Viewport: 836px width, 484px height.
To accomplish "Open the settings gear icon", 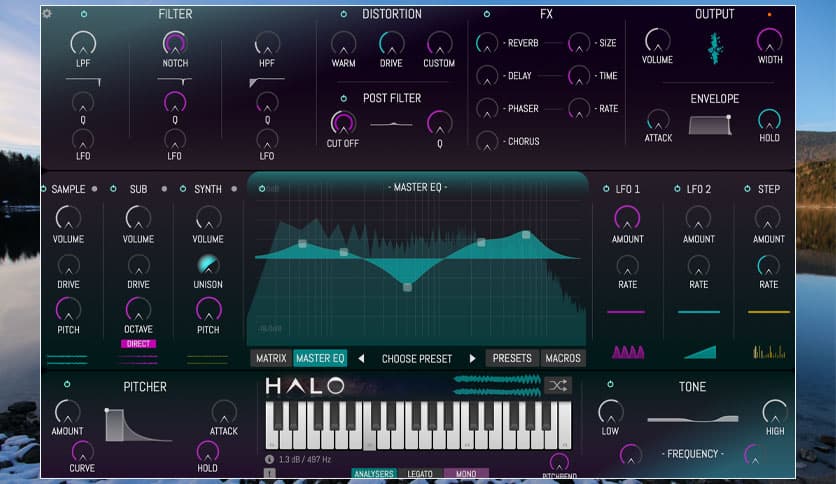I will coord(47,13).
